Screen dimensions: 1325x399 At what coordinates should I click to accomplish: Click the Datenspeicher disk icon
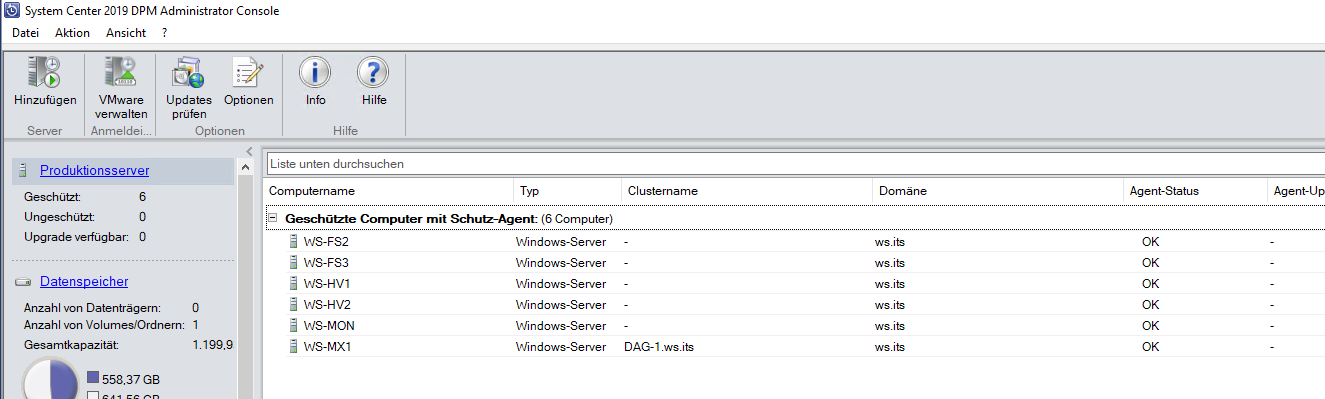coord(24,282)
